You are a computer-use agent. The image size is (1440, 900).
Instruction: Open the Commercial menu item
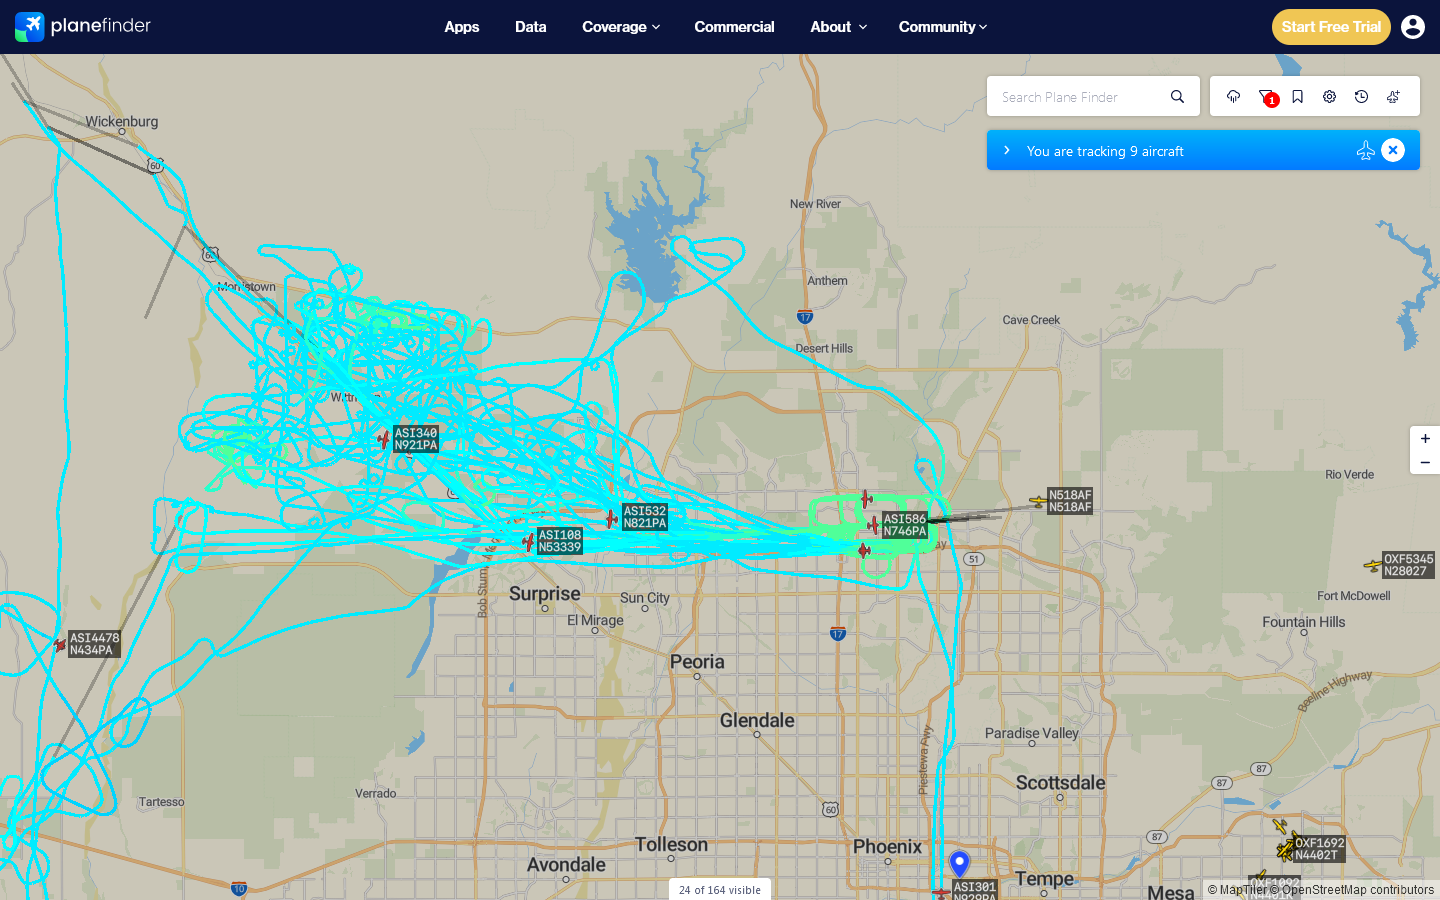(734, 27)
